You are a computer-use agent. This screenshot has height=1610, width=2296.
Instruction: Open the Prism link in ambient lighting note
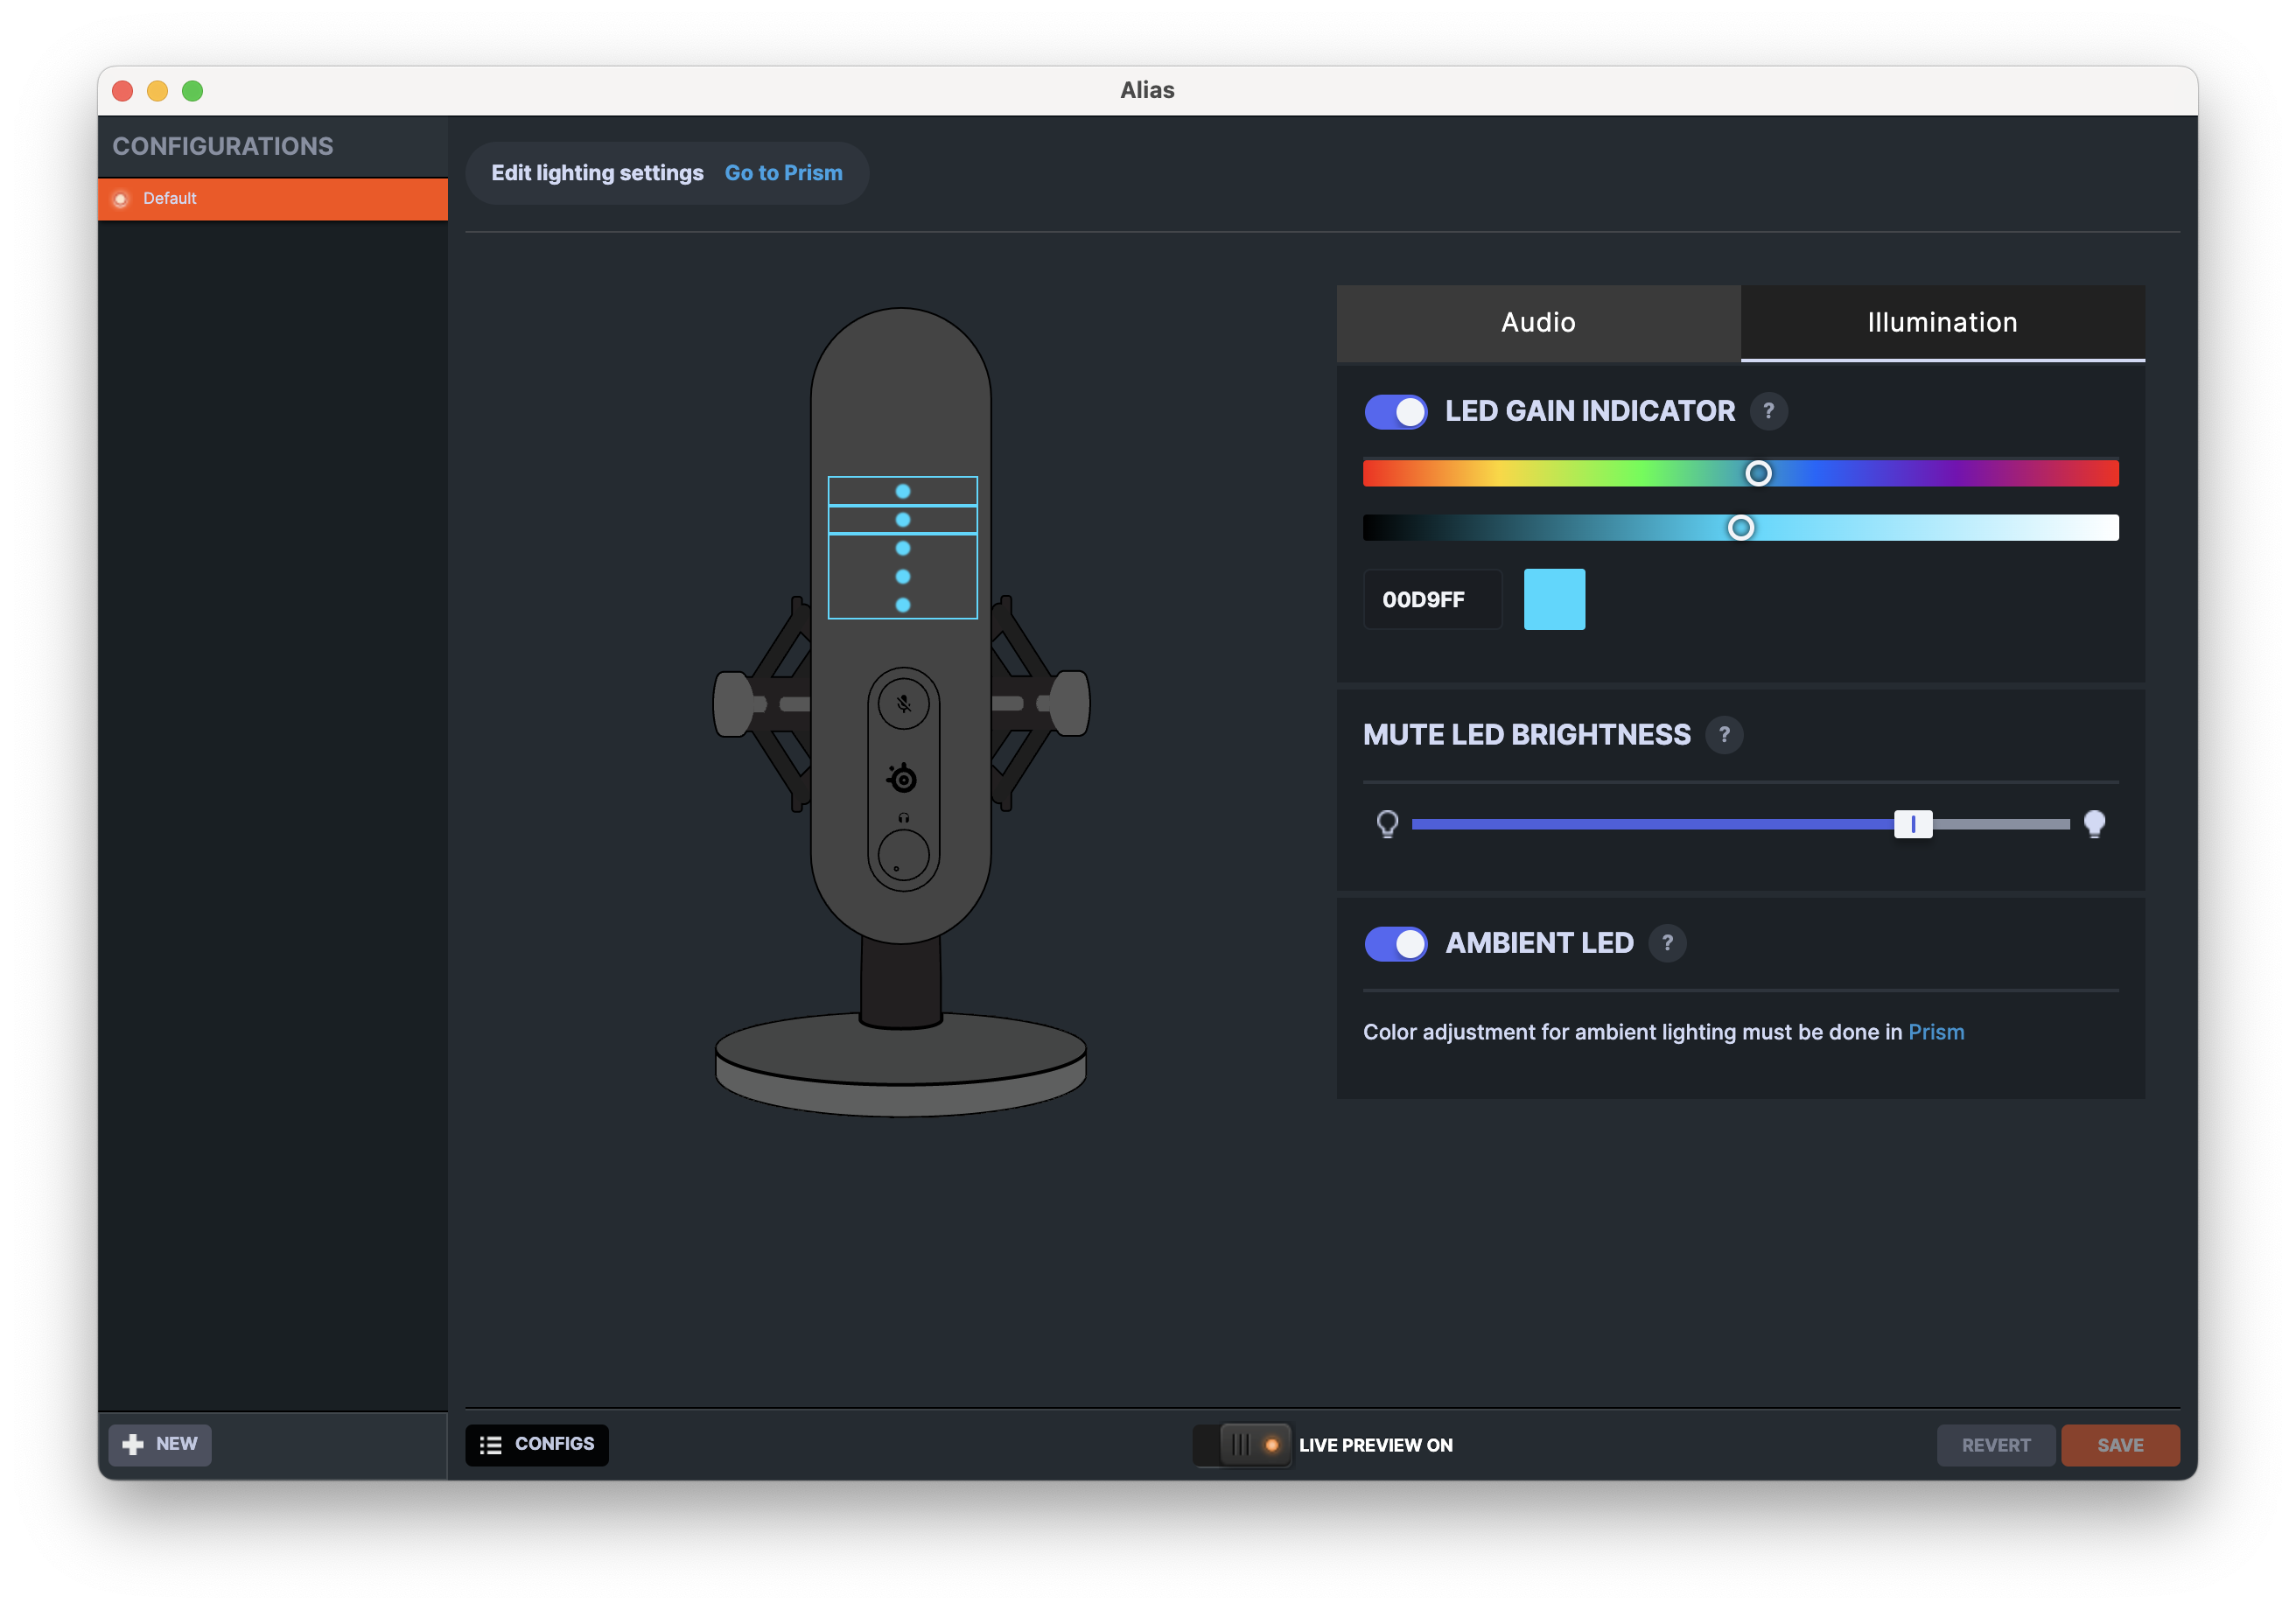tap(1936, 1032)
